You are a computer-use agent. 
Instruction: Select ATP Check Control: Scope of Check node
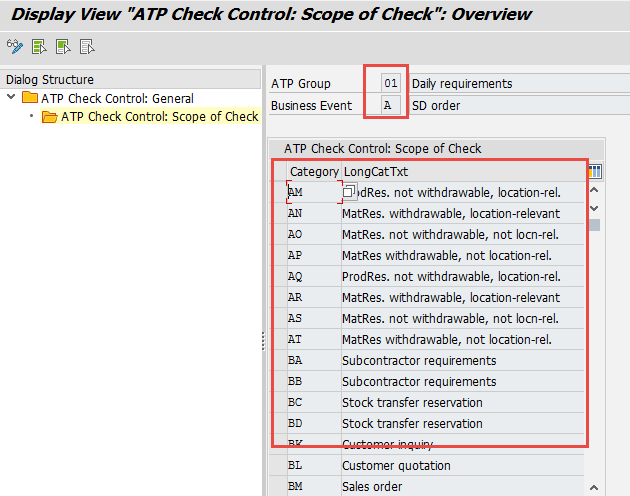(x=160, y=117)
